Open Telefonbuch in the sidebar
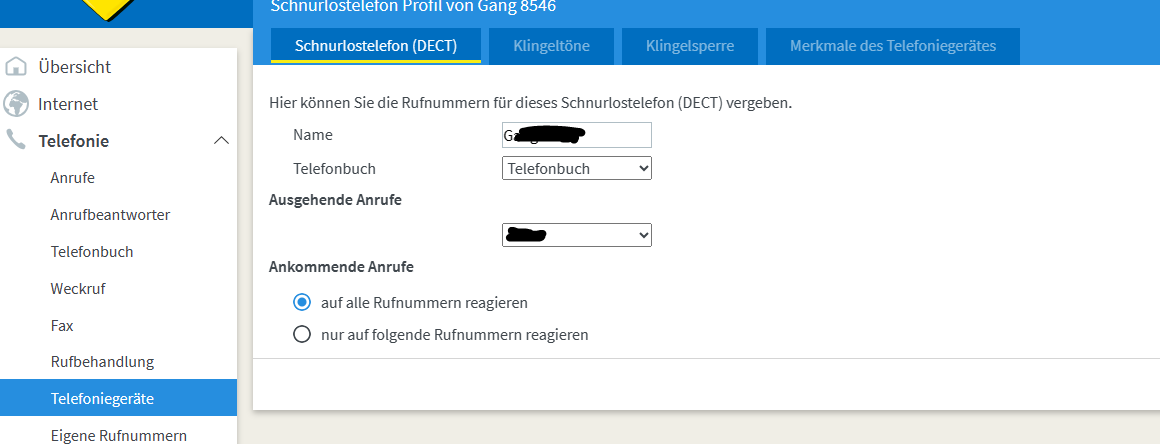This screenshot has width=1160, height=444. (x=92, y=252)
